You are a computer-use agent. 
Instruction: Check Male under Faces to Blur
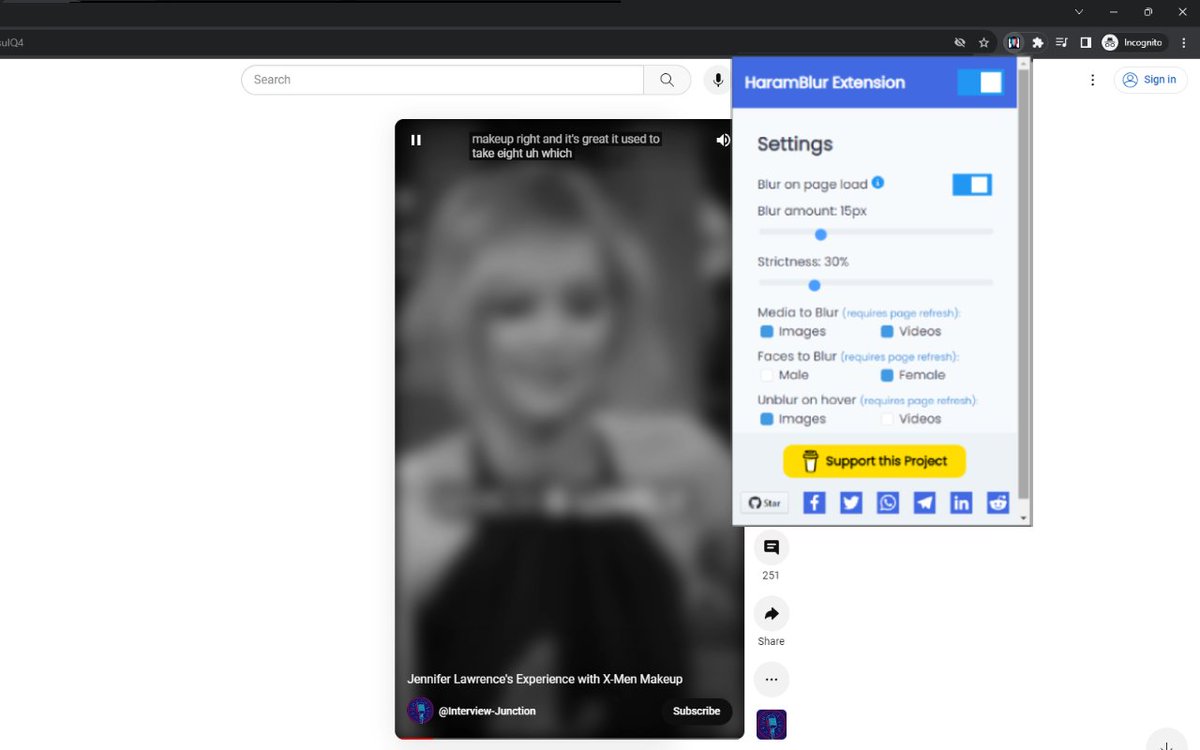[x=767, y=375]
